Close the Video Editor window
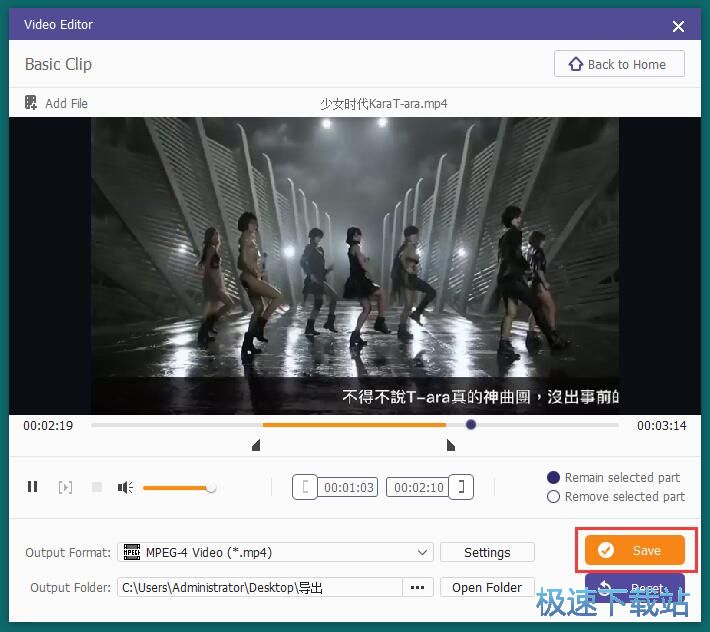Screen dimensions: 710x632 [678, 26]
